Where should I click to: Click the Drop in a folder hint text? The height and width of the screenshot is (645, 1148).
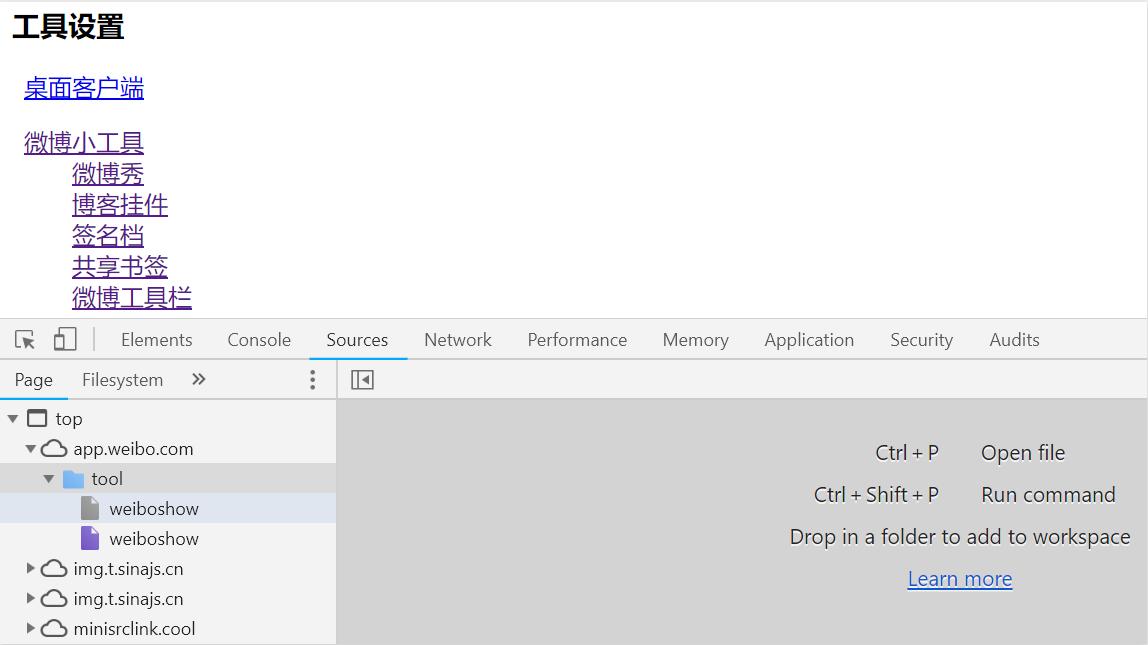[x=960, y=537]
